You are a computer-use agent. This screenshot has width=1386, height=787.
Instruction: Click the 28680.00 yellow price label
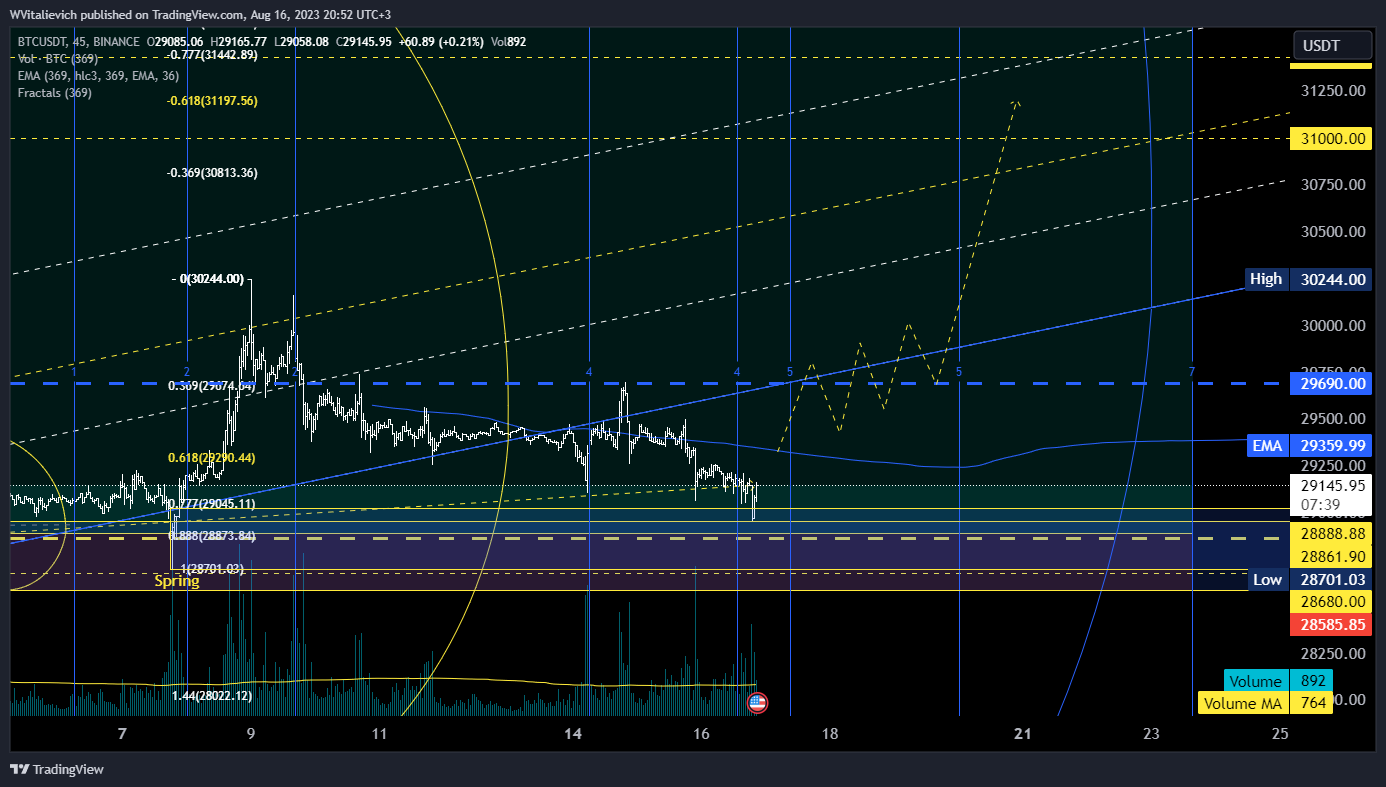click(x=1331, y=602)
